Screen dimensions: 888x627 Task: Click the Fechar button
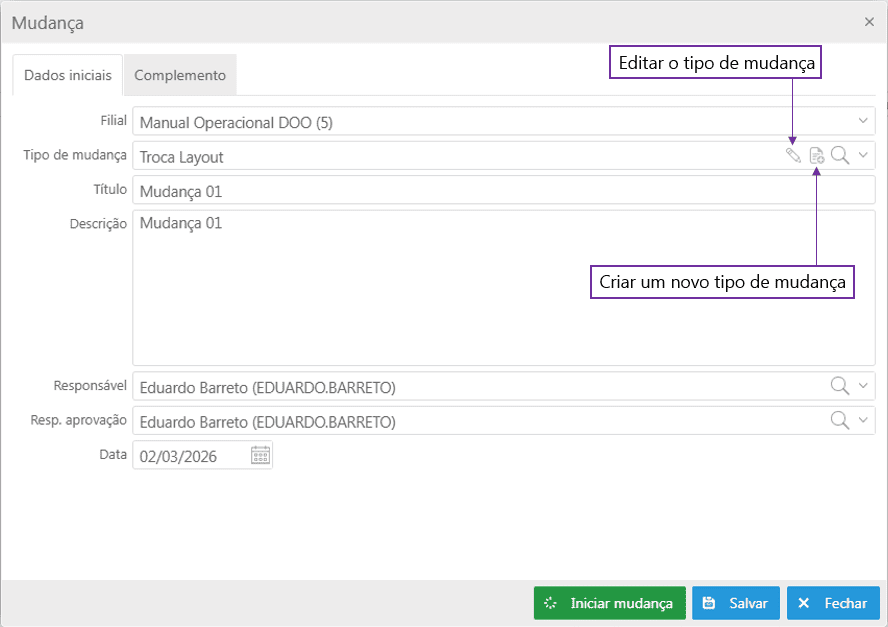[833, 603]
